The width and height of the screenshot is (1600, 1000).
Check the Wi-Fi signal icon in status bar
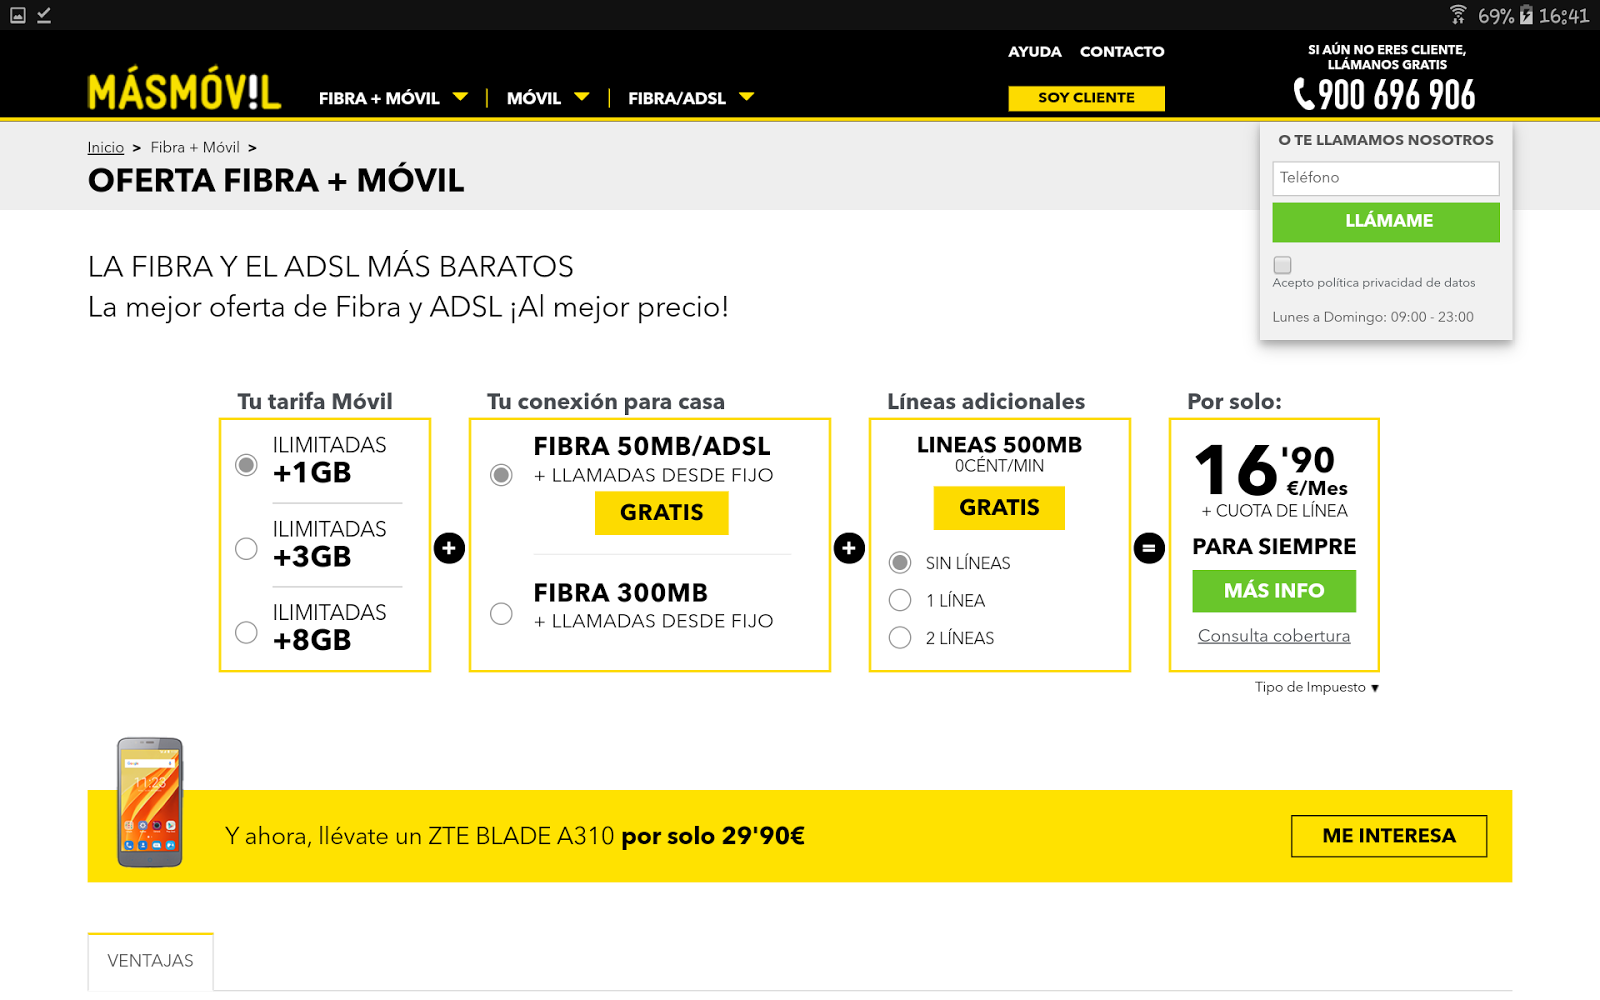pyautogui.click(x=1458, y=14)
